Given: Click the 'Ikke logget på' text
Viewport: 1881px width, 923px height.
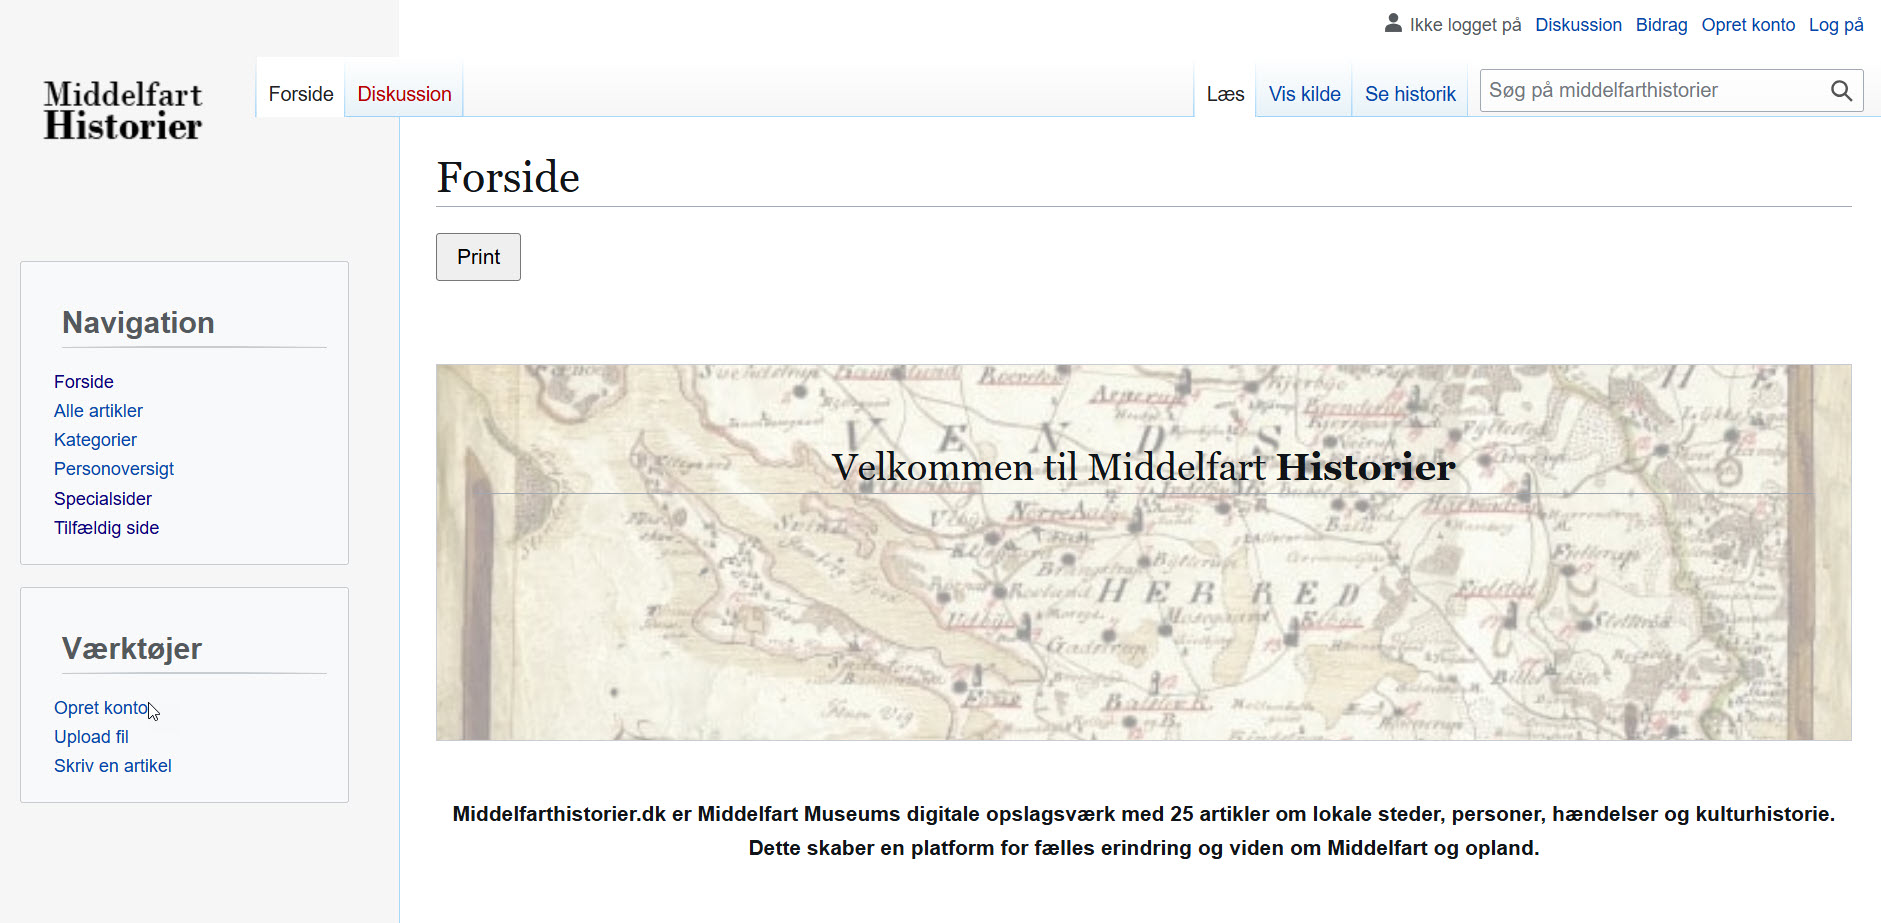Looking at the screenshot, I should (x=1465, y=25).
